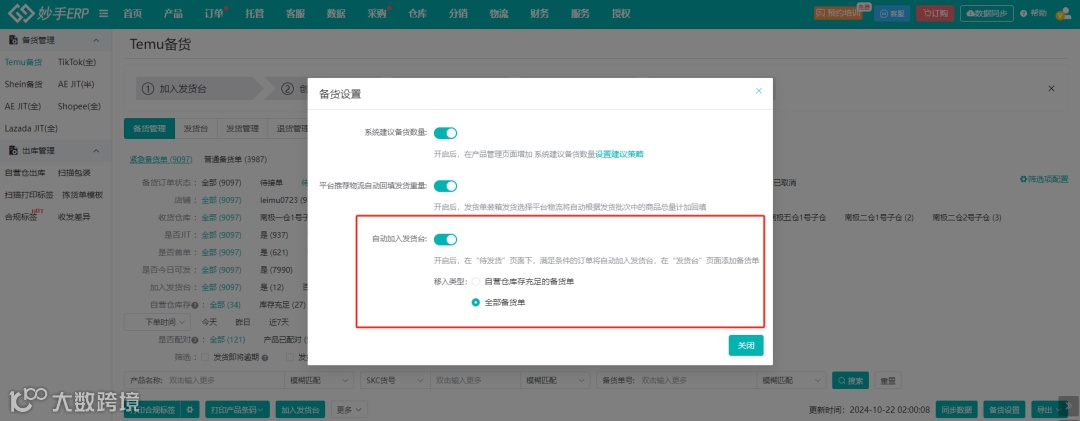Check the 发货即将逾期 filter checkbox
Image resolution: width=1080 pixels, height=421 pixels.
pyautogui.click(x=205, y=358)
